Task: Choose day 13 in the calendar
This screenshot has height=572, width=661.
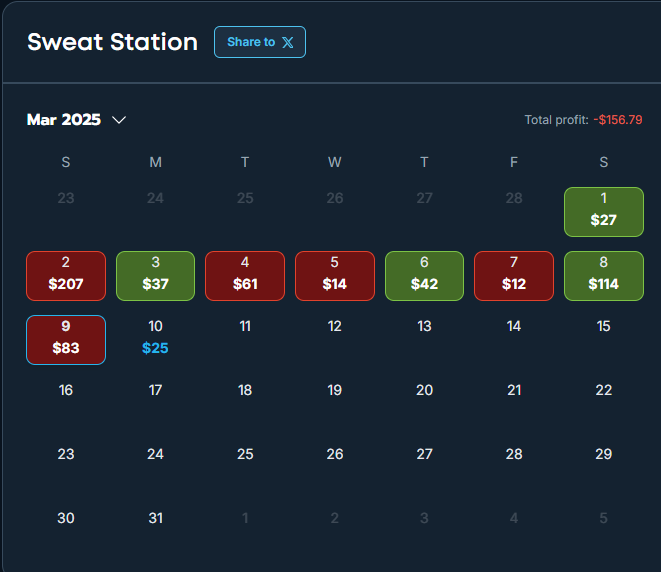Action: point(425,326)
